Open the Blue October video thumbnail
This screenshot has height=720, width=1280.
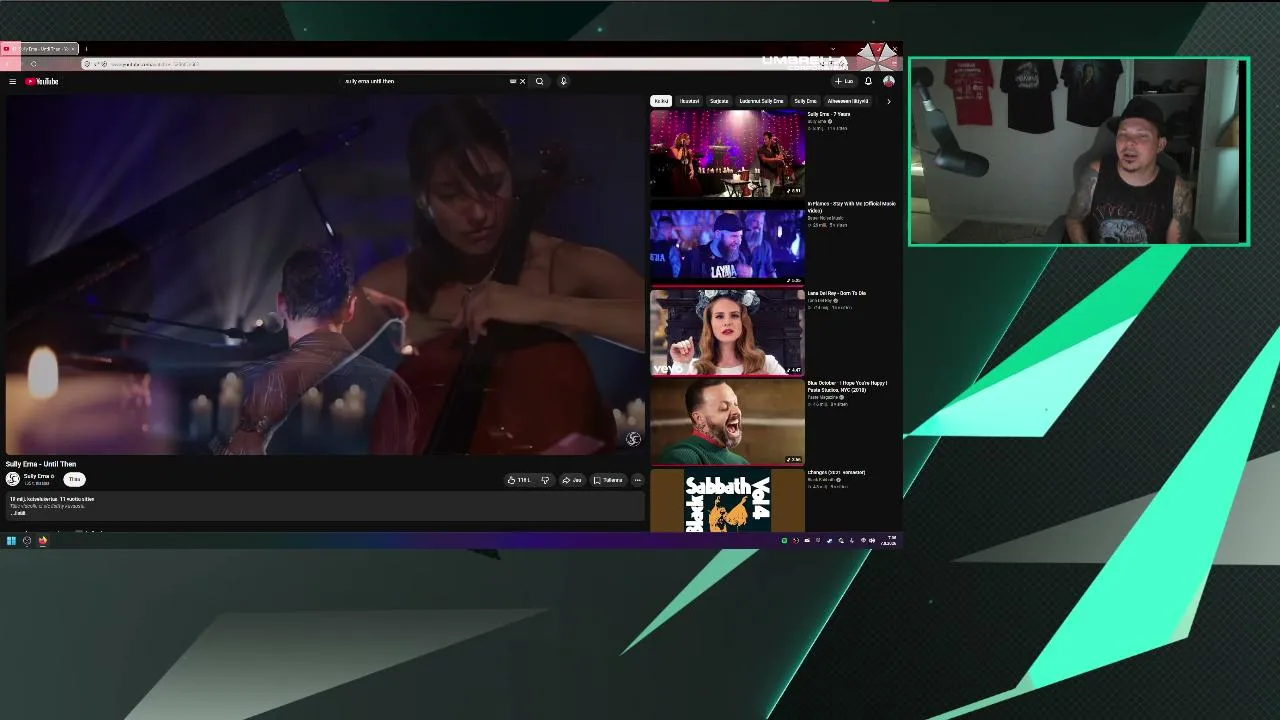pos(727,422)
